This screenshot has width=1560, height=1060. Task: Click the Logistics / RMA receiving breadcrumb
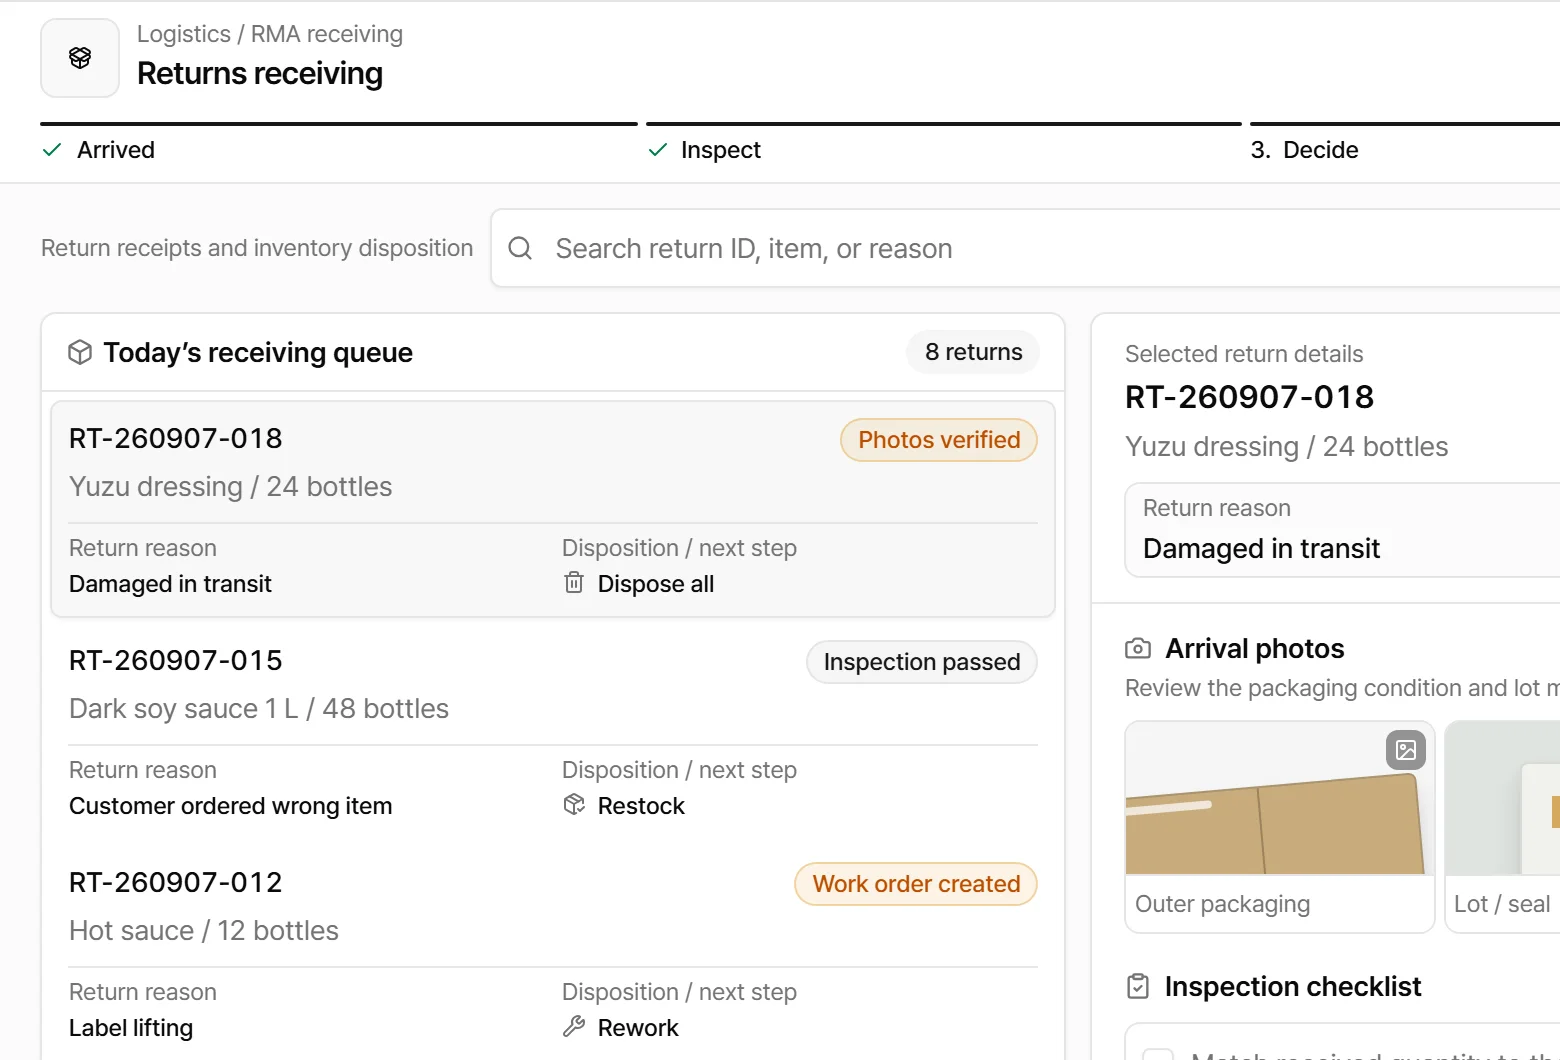coord(270,34)
